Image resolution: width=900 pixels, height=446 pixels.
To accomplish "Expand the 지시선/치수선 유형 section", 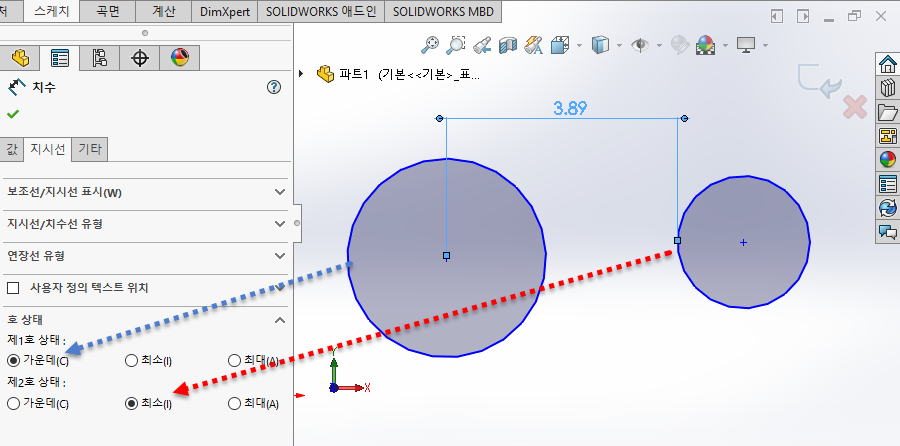I will pyautogui.click(x=279, y=224).
